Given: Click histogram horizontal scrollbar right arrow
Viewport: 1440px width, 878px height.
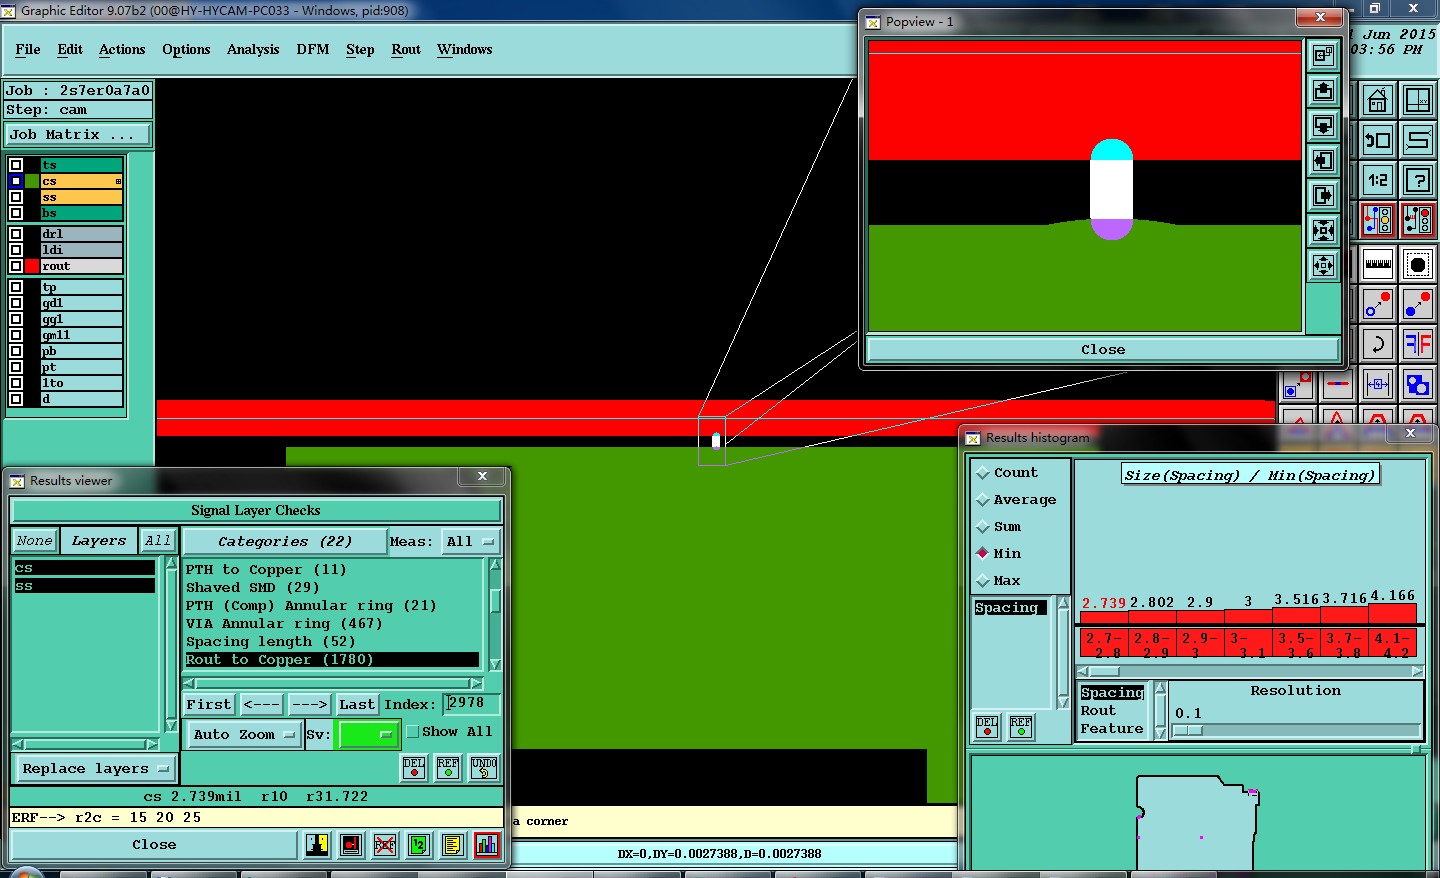Looking at the screenshot, I should click(1416, 671).
